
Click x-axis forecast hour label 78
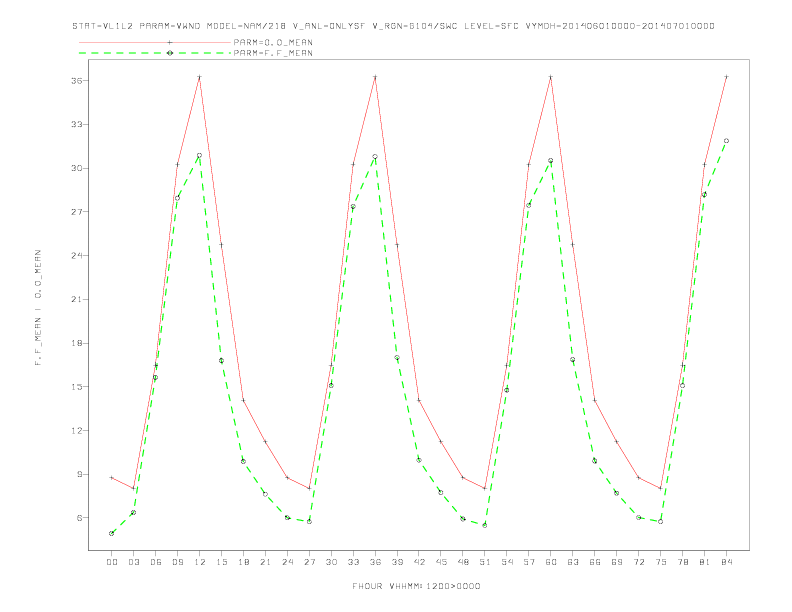click(683, 562)
